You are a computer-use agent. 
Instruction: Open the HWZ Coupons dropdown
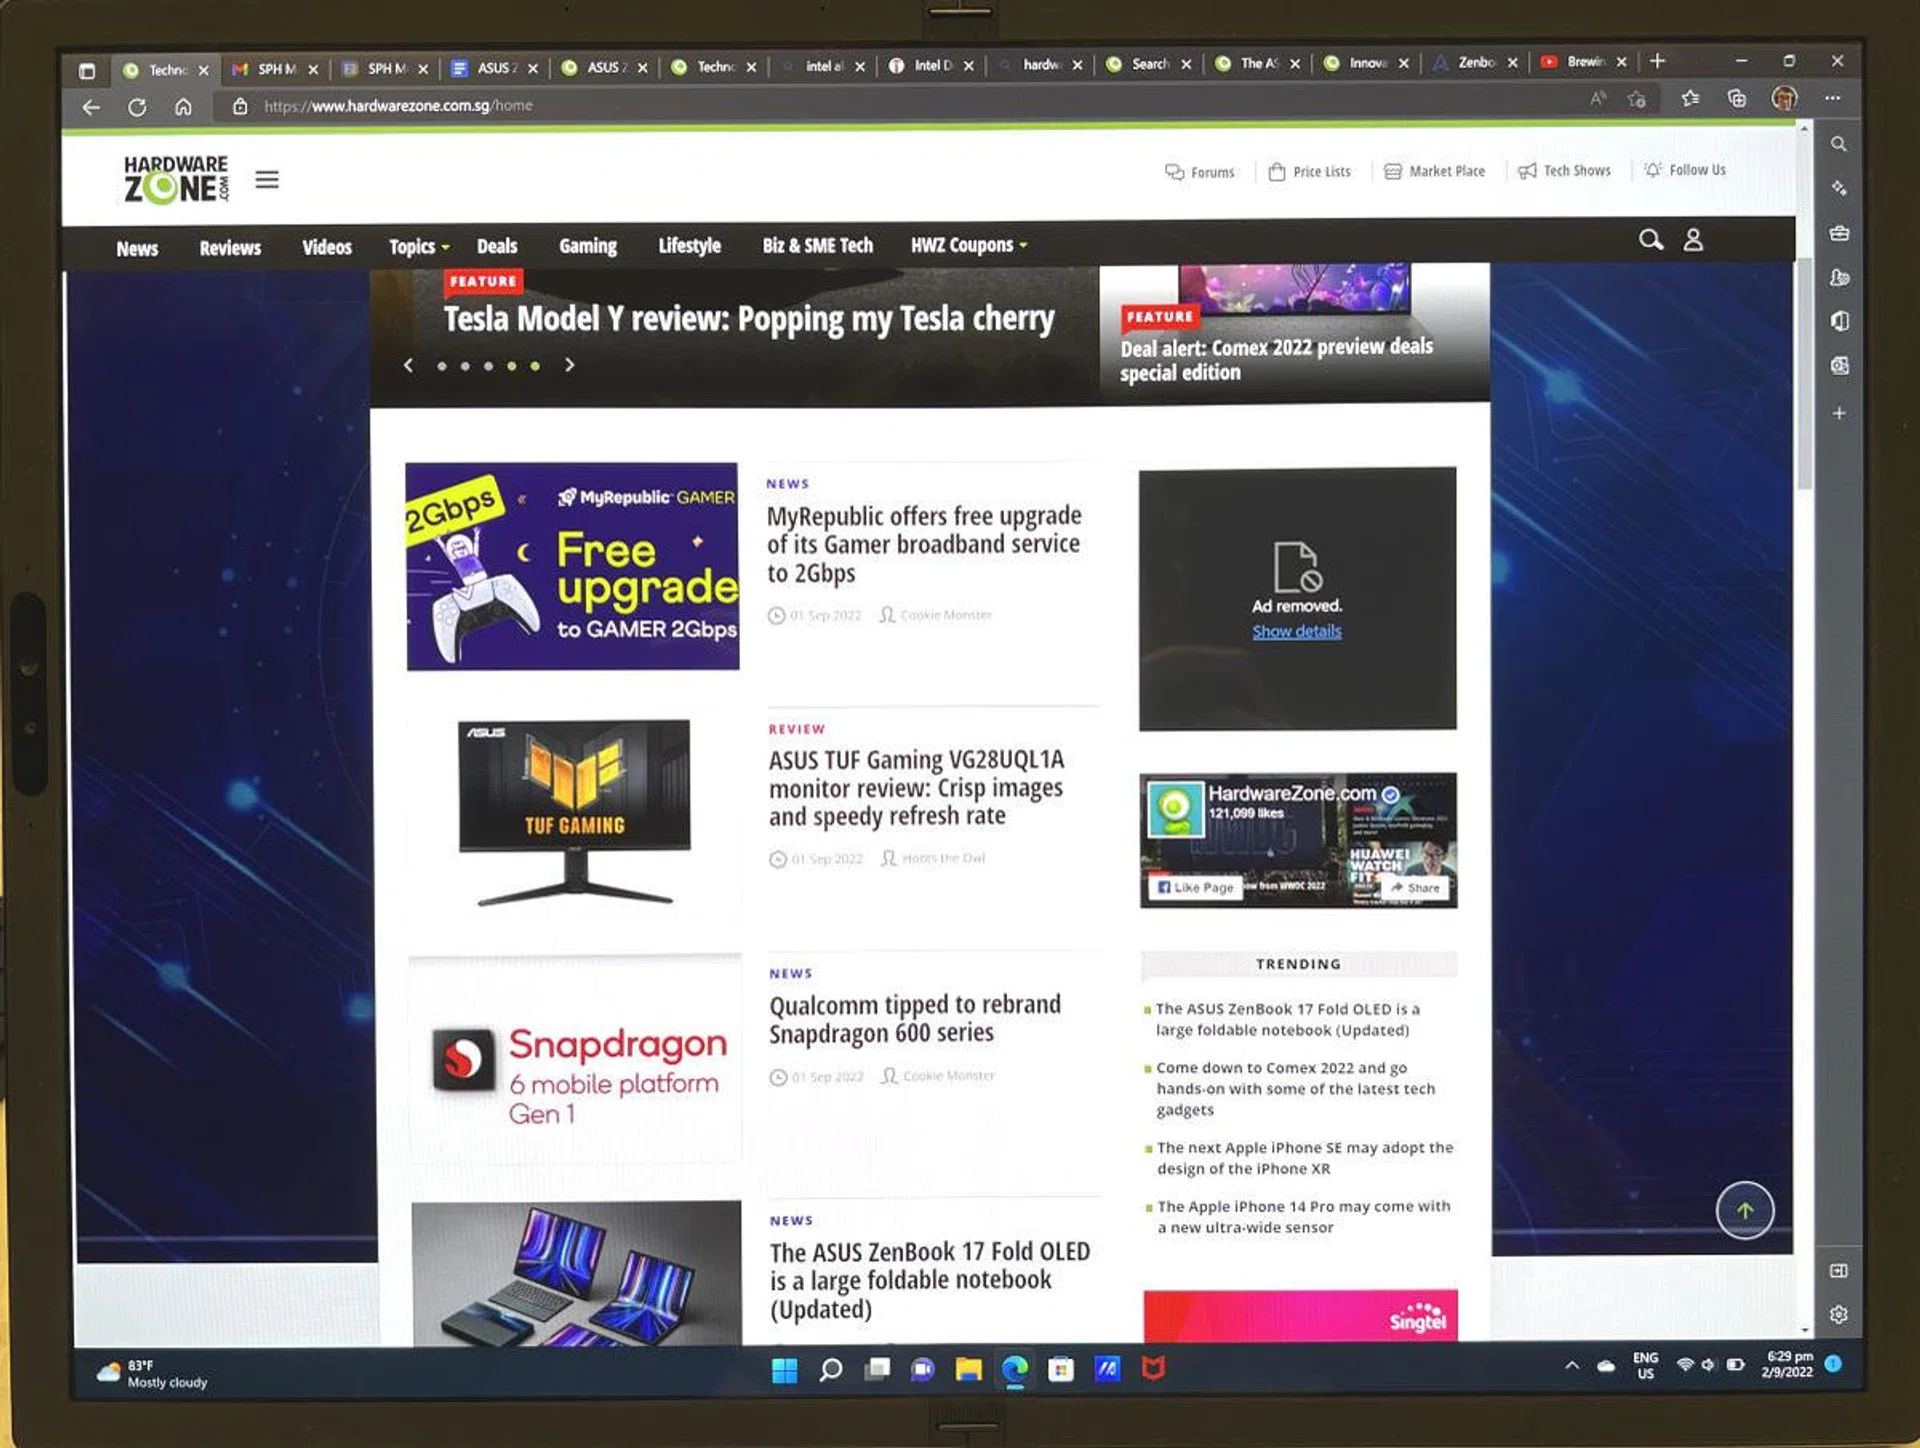965,245
